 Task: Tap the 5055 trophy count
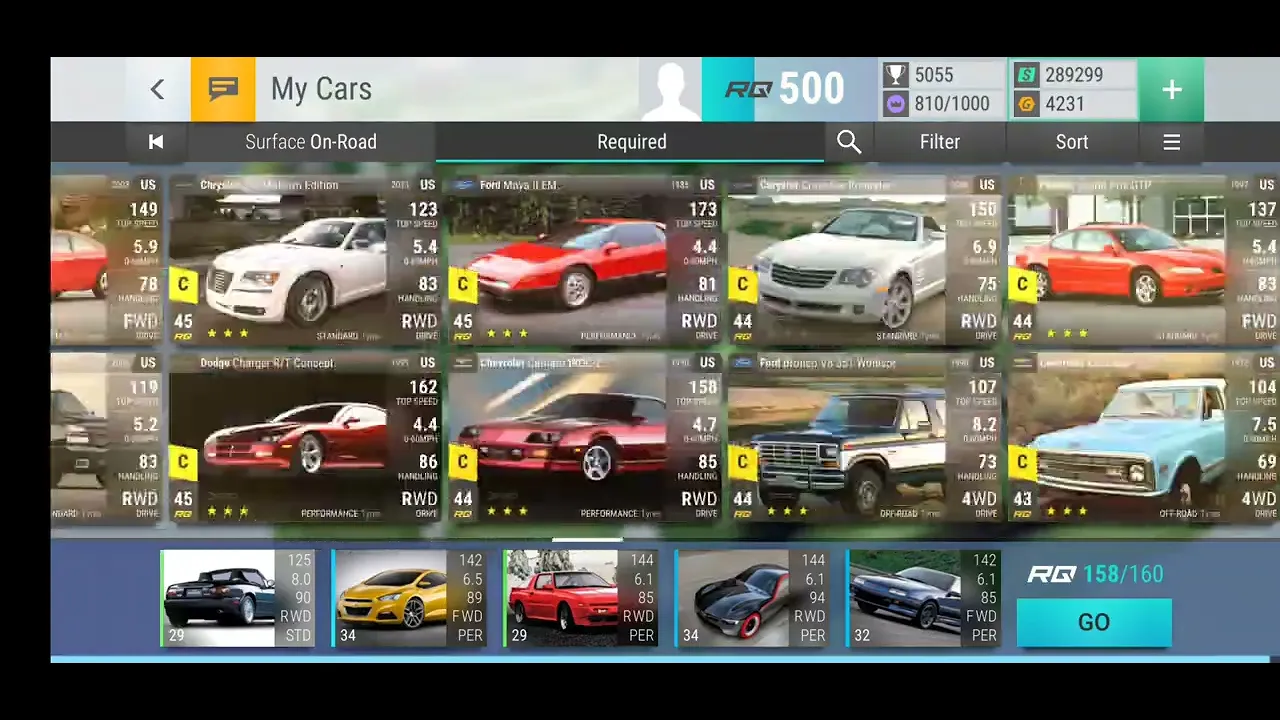[934, 75]
